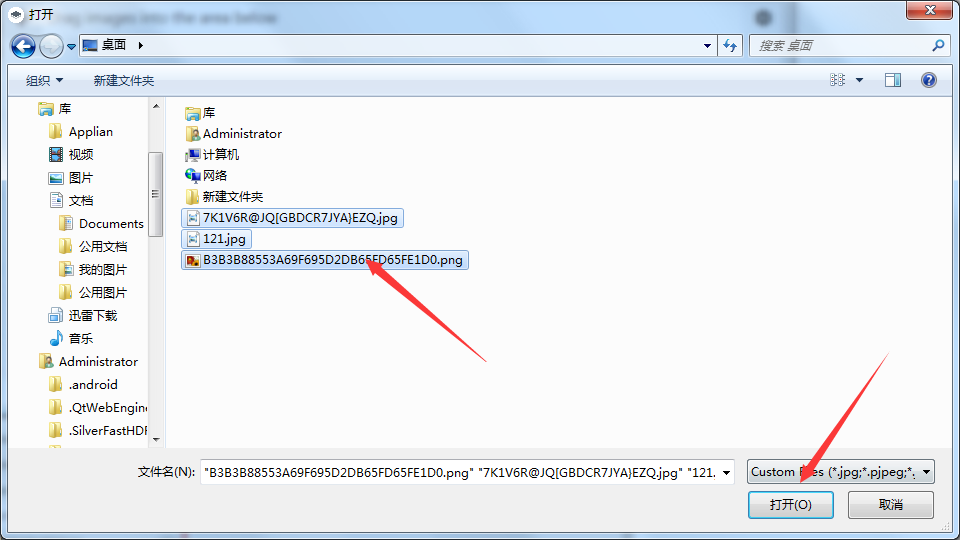
Task: Expand the 桌面 breadcrumb arrow
Action: (x=141, y=45)
